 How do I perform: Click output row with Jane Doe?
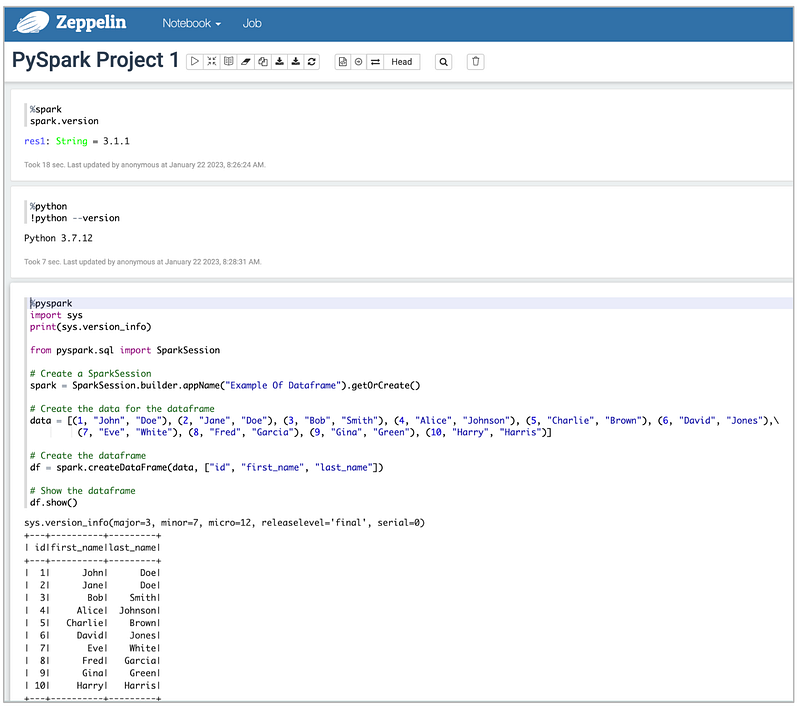(92, 585)
